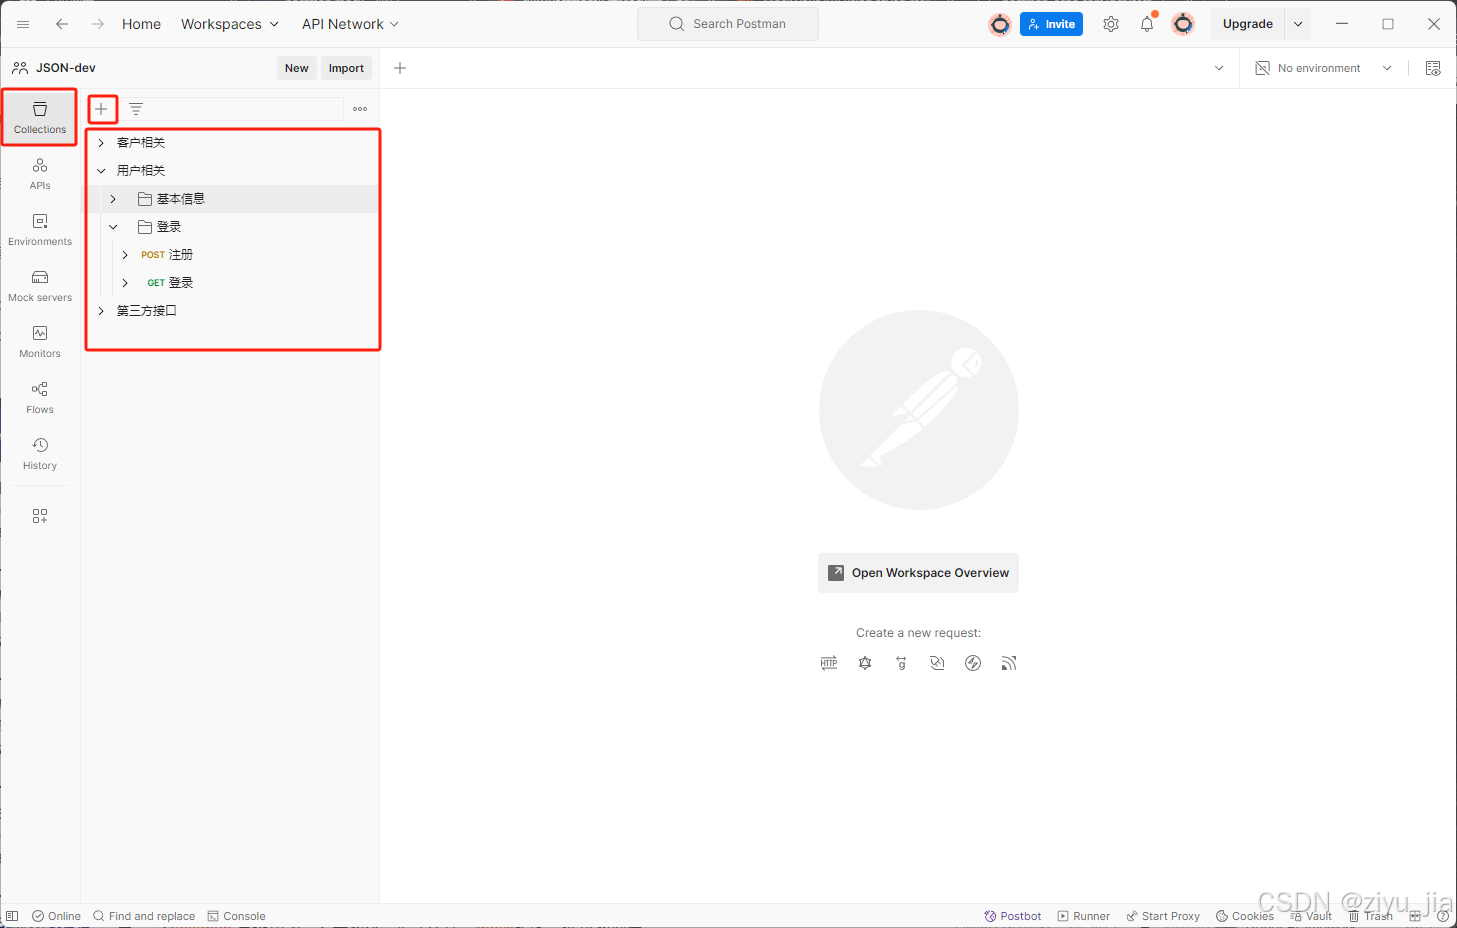Open the help icon in status bar
This screenshot has height=928, width=1457.
pyautogui.click(x=1443, y=916)
